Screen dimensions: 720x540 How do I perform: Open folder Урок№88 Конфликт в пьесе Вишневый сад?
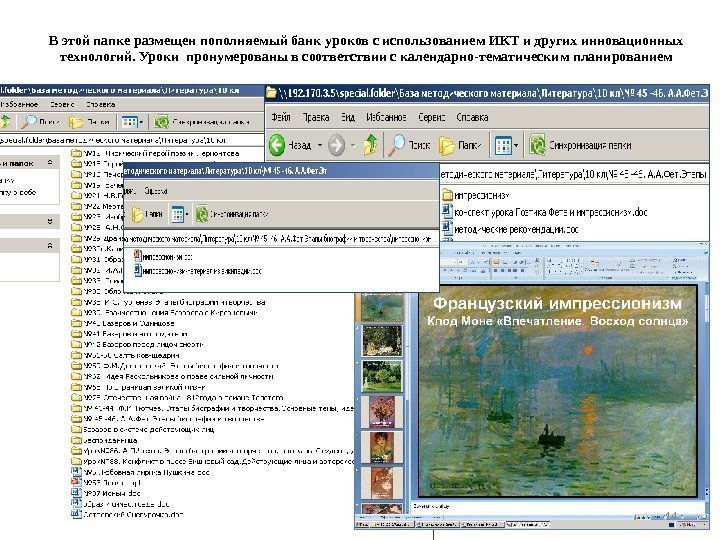(212, 461)
